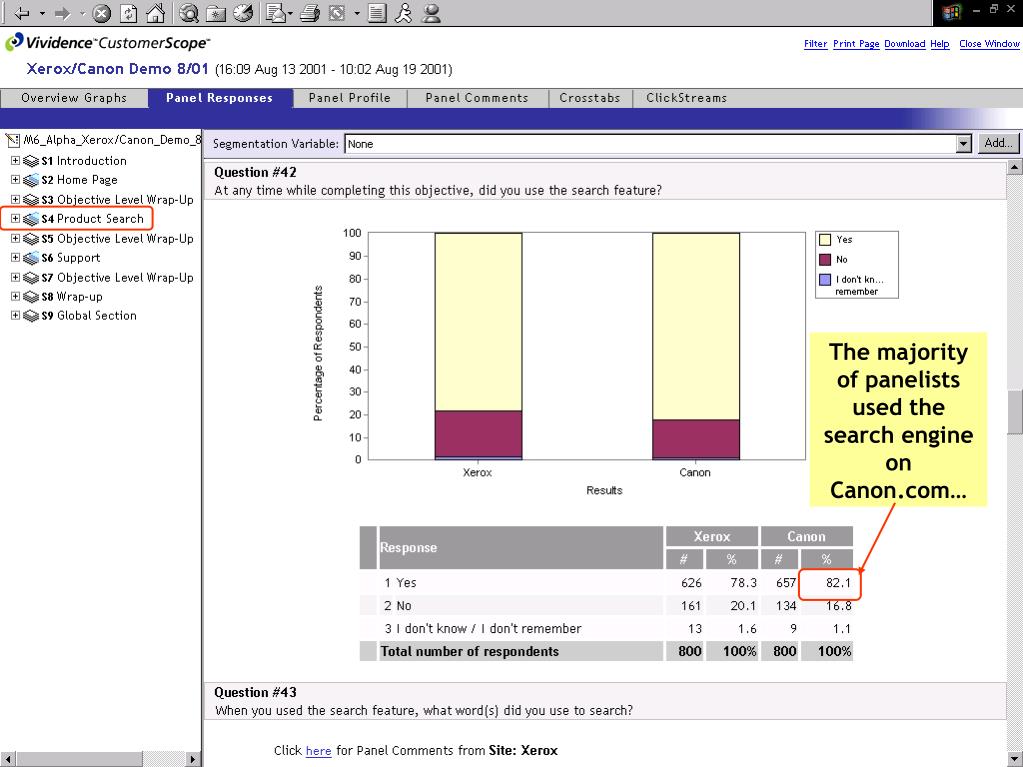Expand the S4 Product Search node
The width and height of the screenshot is (1023, 767).
pos(16,218)
